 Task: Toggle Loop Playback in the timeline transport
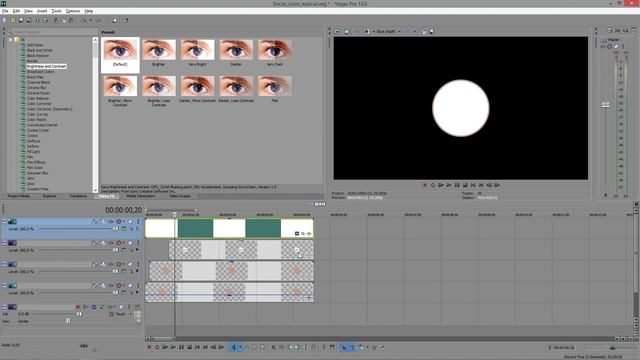pyautogui.click(x=157, y=347)
